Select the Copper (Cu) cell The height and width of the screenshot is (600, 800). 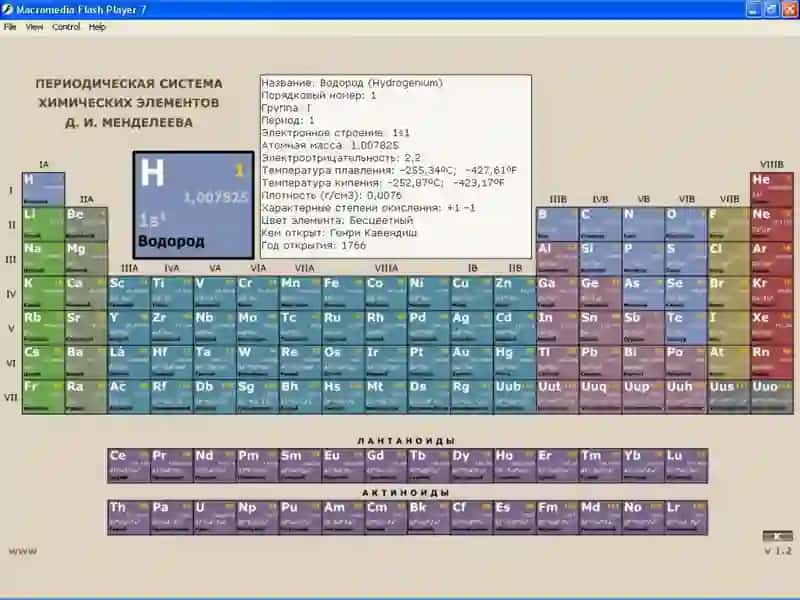tap(472, 293)
